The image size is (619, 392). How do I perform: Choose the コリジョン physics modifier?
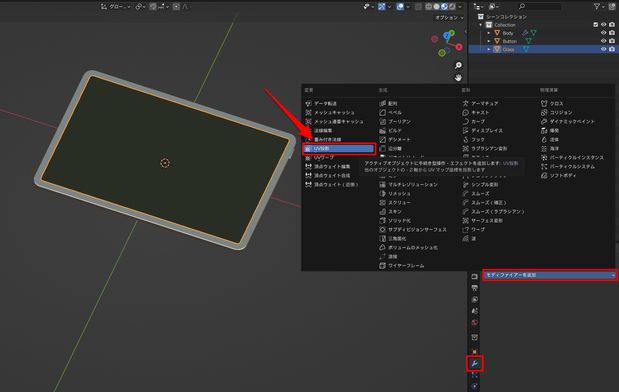(557, 113)
